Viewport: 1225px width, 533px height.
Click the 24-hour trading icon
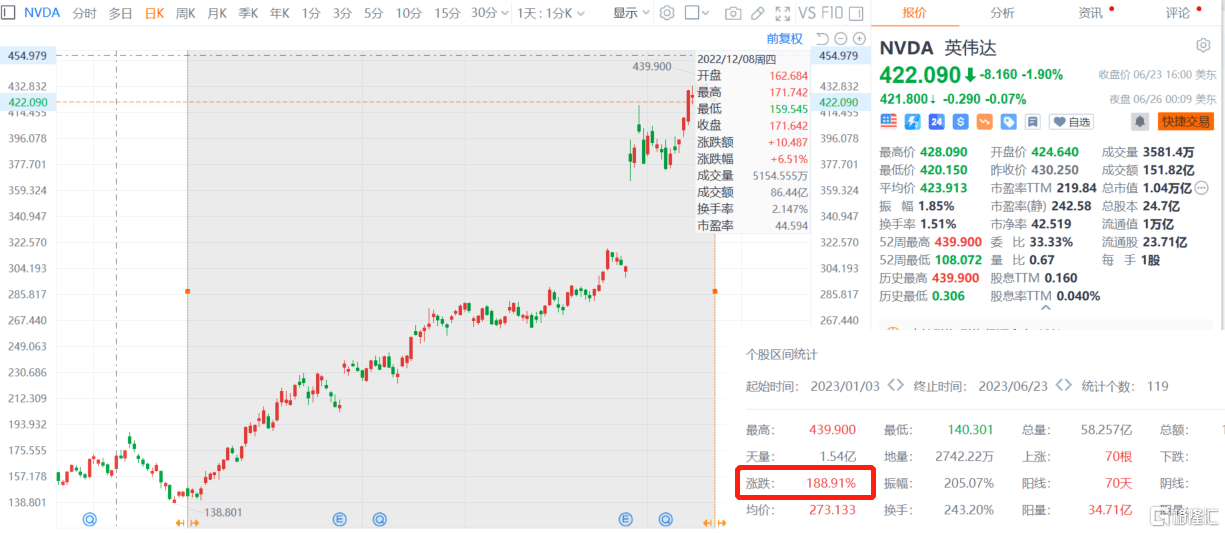(x=937, y=121)
